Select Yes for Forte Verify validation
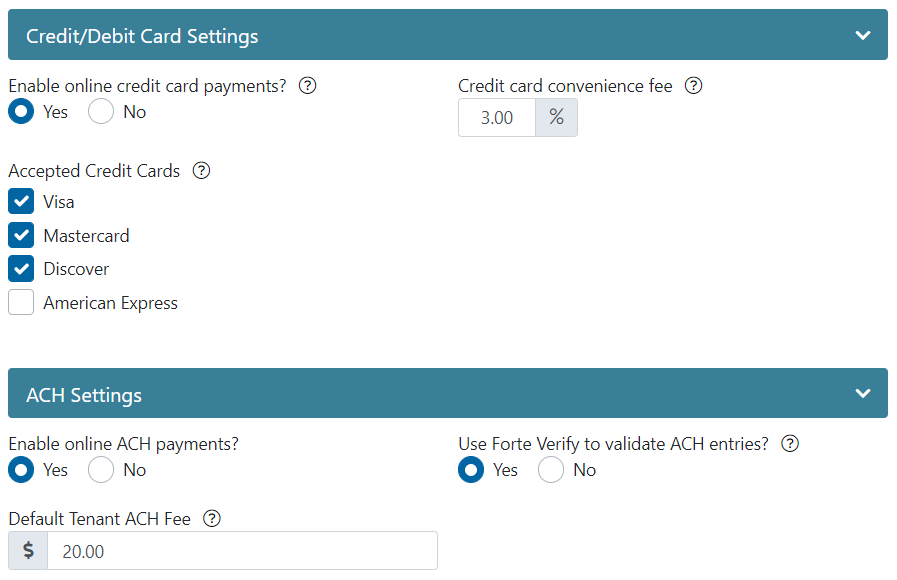Screen dimensions: 897x580 [471, 470]
